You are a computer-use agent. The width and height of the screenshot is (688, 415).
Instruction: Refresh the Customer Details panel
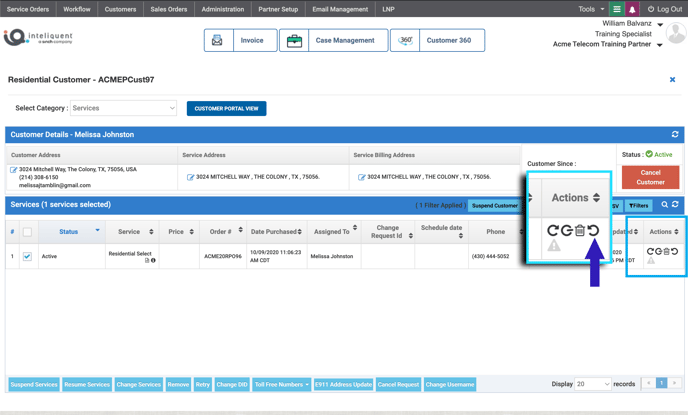click(675, 134)
